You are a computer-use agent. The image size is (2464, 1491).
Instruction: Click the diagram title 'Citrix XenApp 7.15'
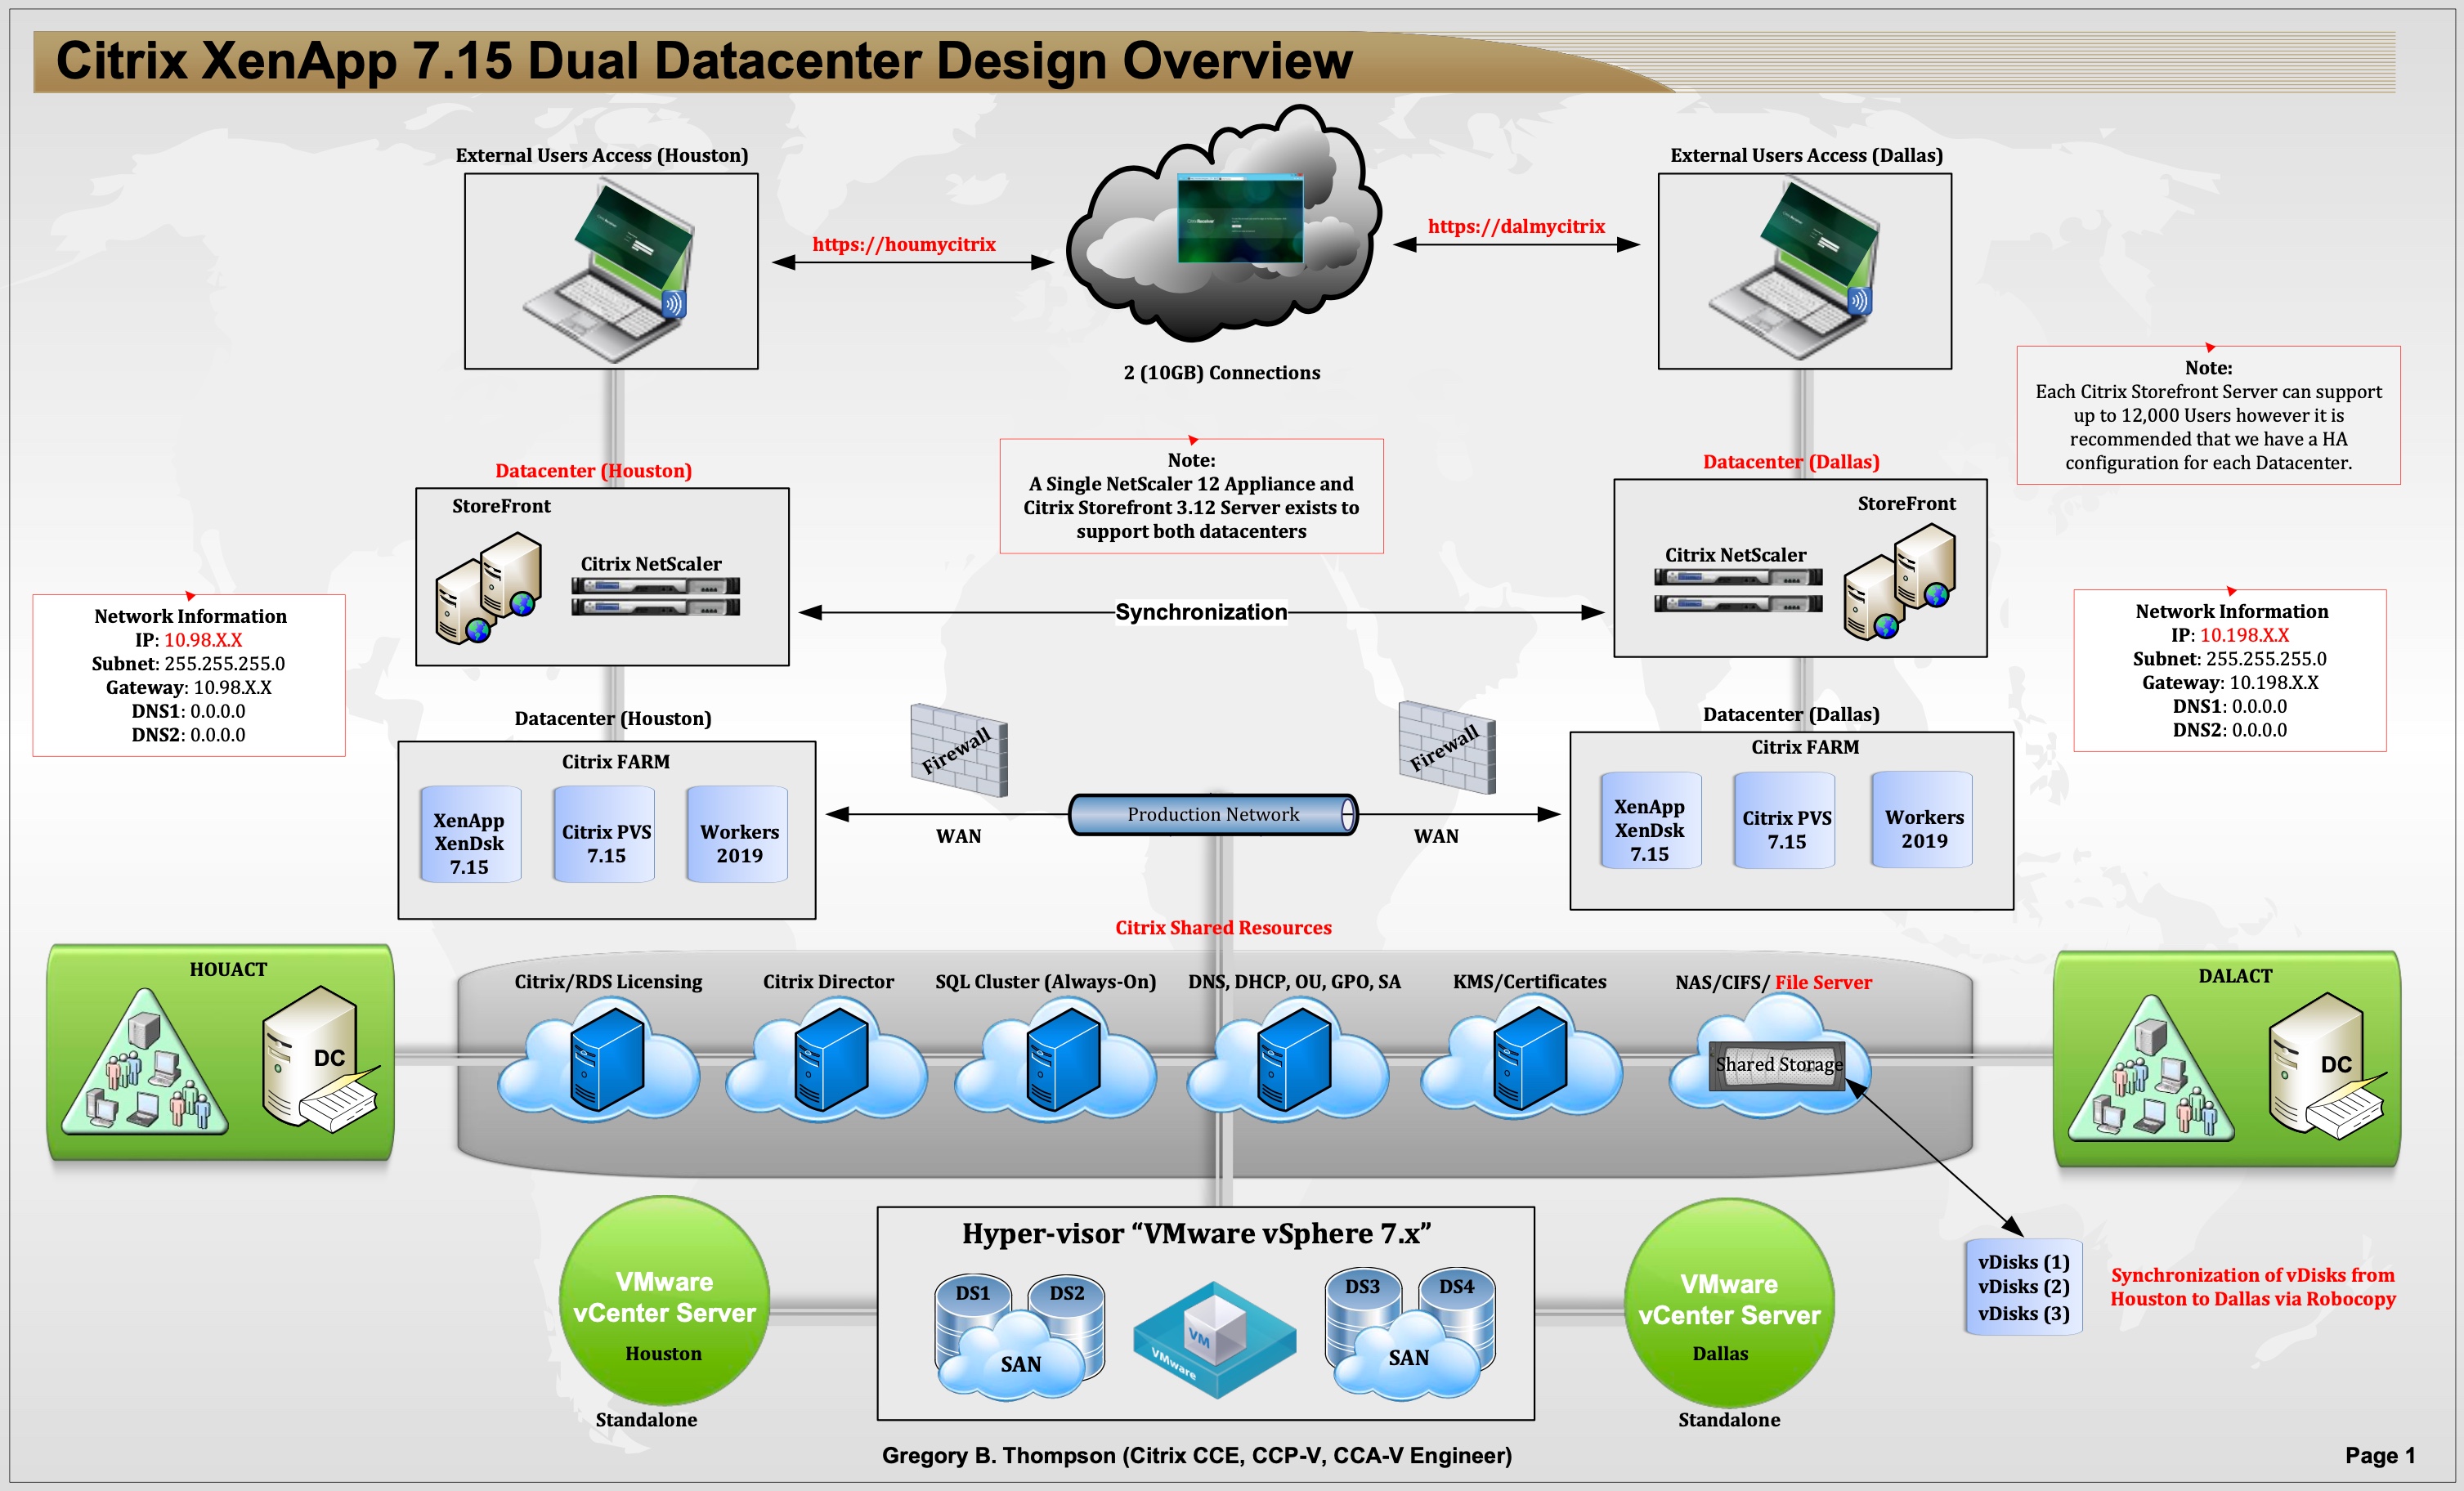click(x=703, y=60)
